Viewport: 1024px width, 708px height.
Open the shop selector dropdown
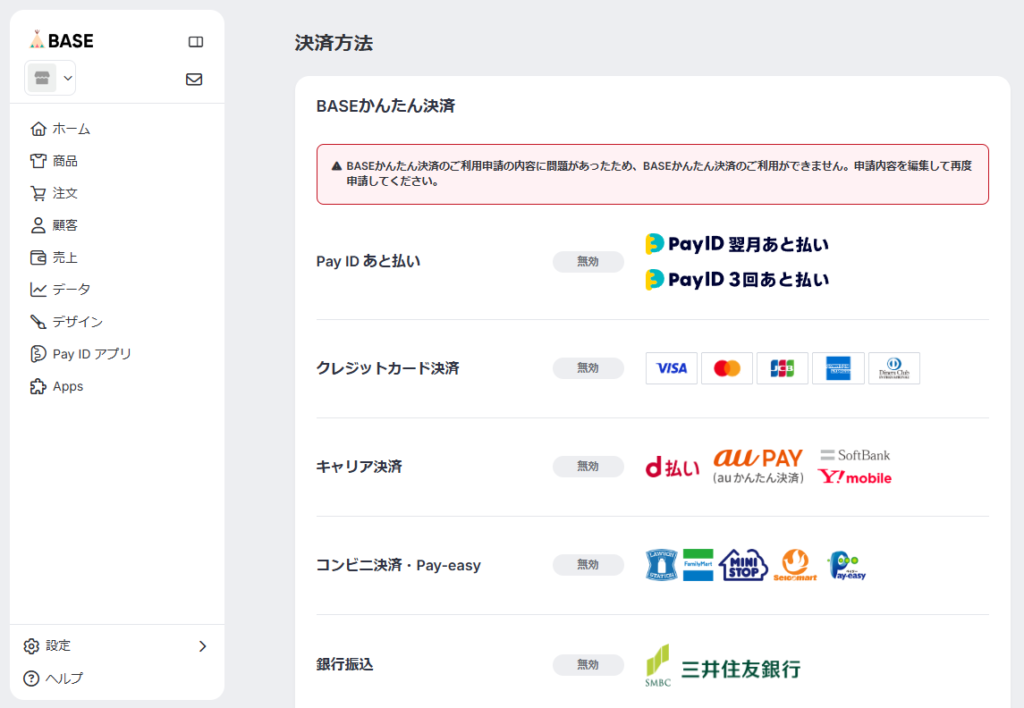click(51, 78)
